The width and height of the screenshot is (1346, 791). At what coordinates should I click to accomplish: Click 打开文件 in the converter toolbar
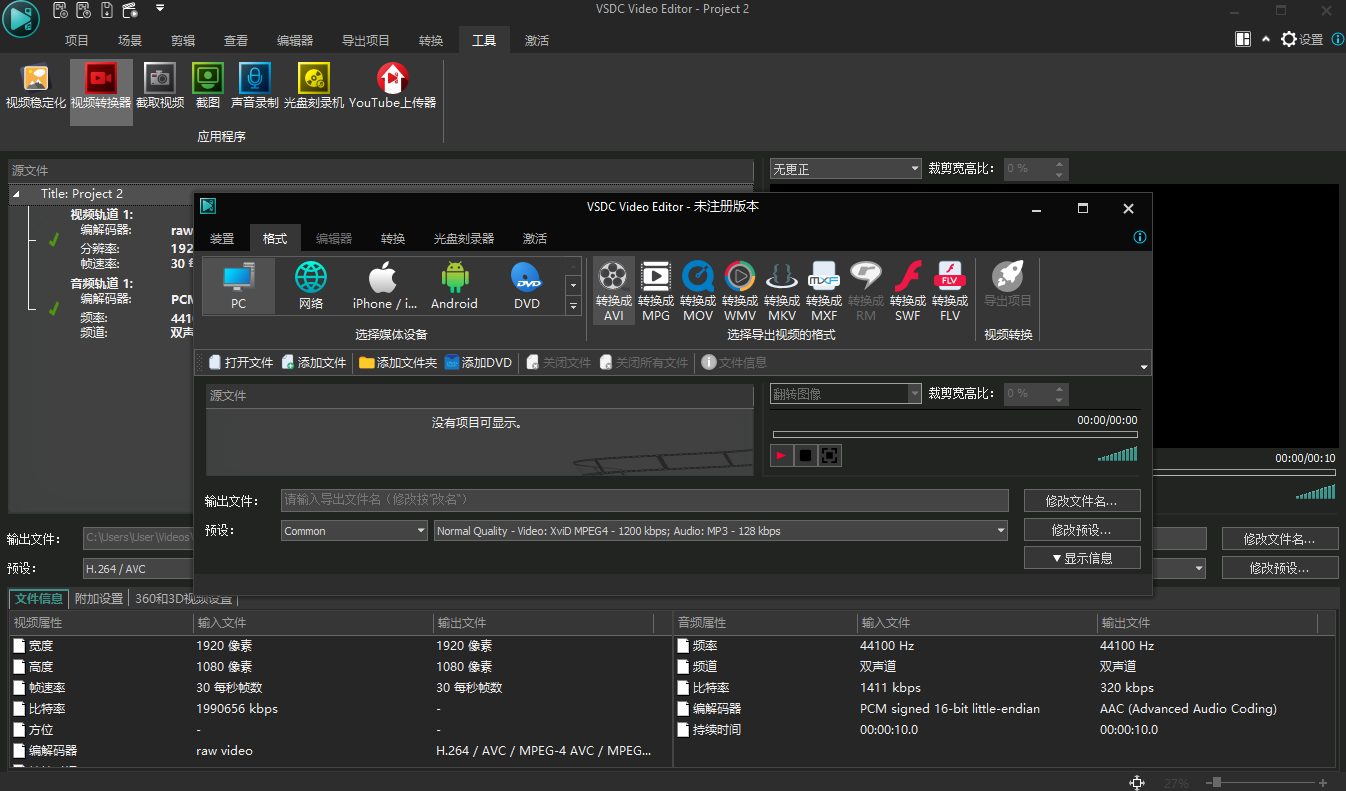241,362
